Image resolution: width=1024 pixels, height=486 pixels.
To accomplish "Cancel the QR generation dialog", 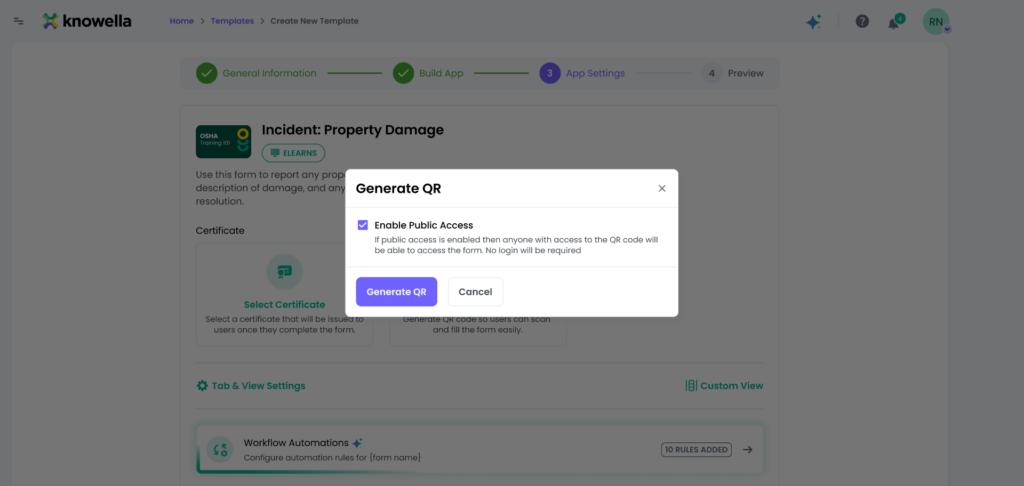I will pos(475,292).
